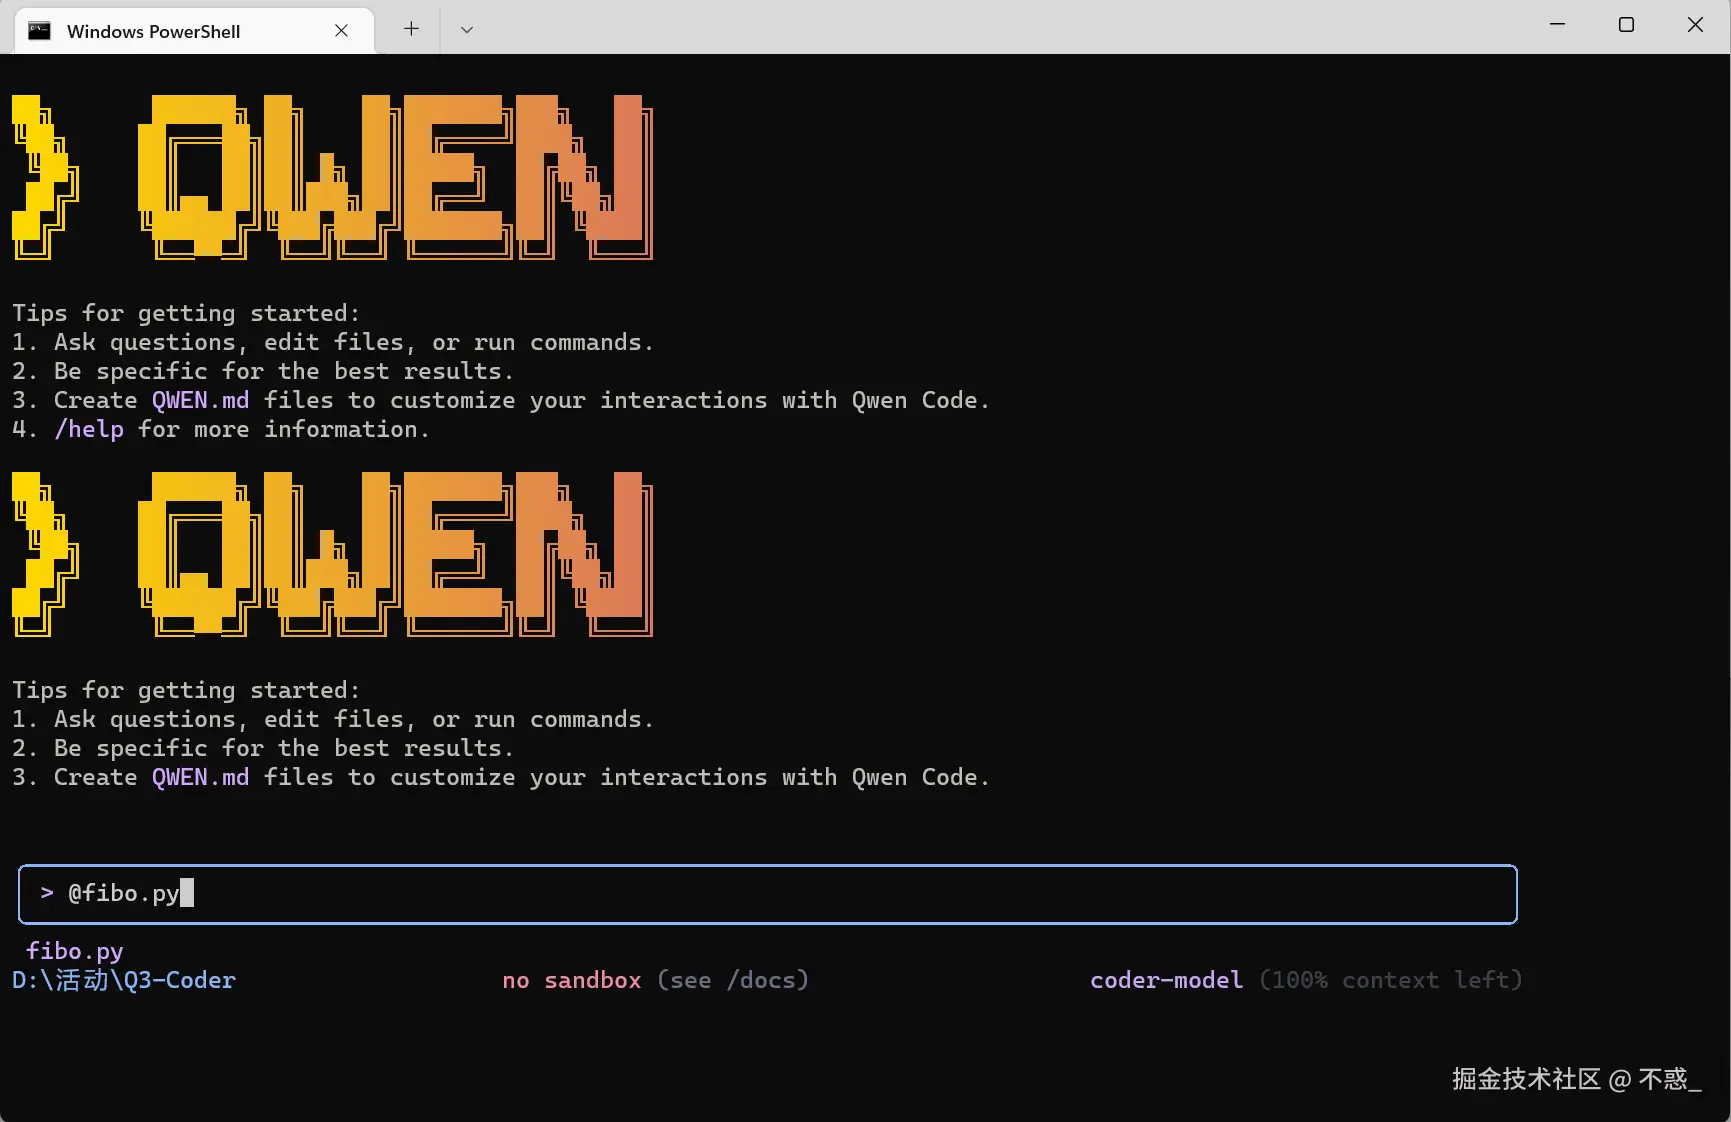1731x1122 pixels.
Task: Click the '100% context left' indicator
Action: (1391, 980)
